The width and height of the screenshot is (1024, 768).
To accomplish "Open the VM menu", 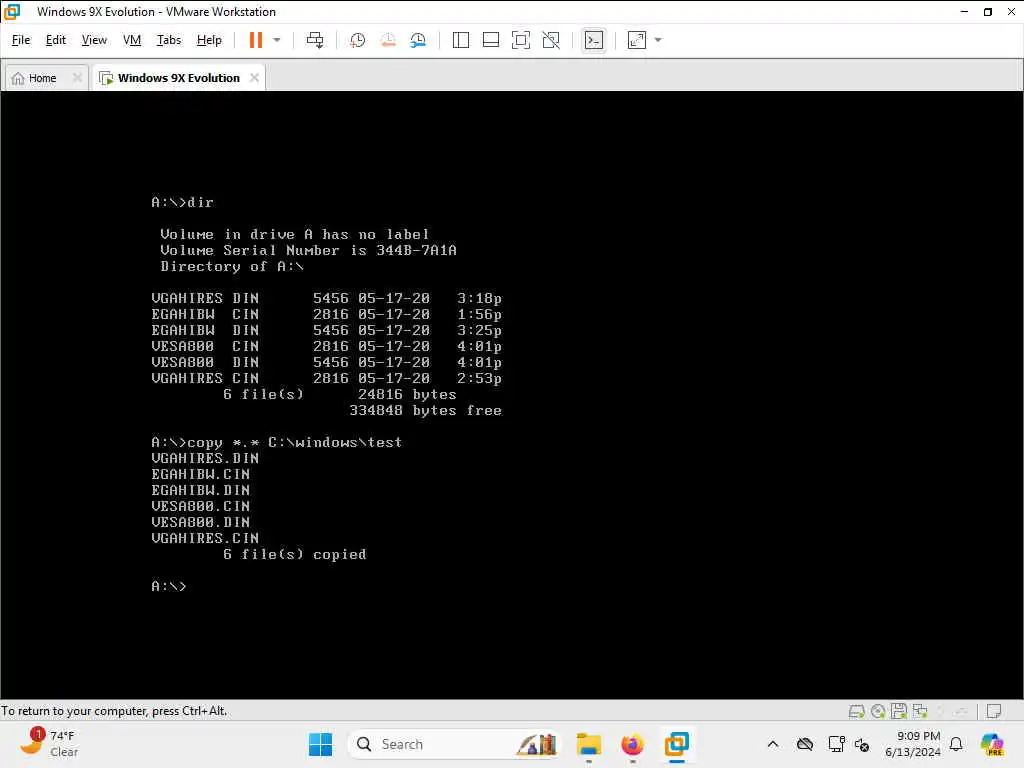I will [x=132, y=40].
